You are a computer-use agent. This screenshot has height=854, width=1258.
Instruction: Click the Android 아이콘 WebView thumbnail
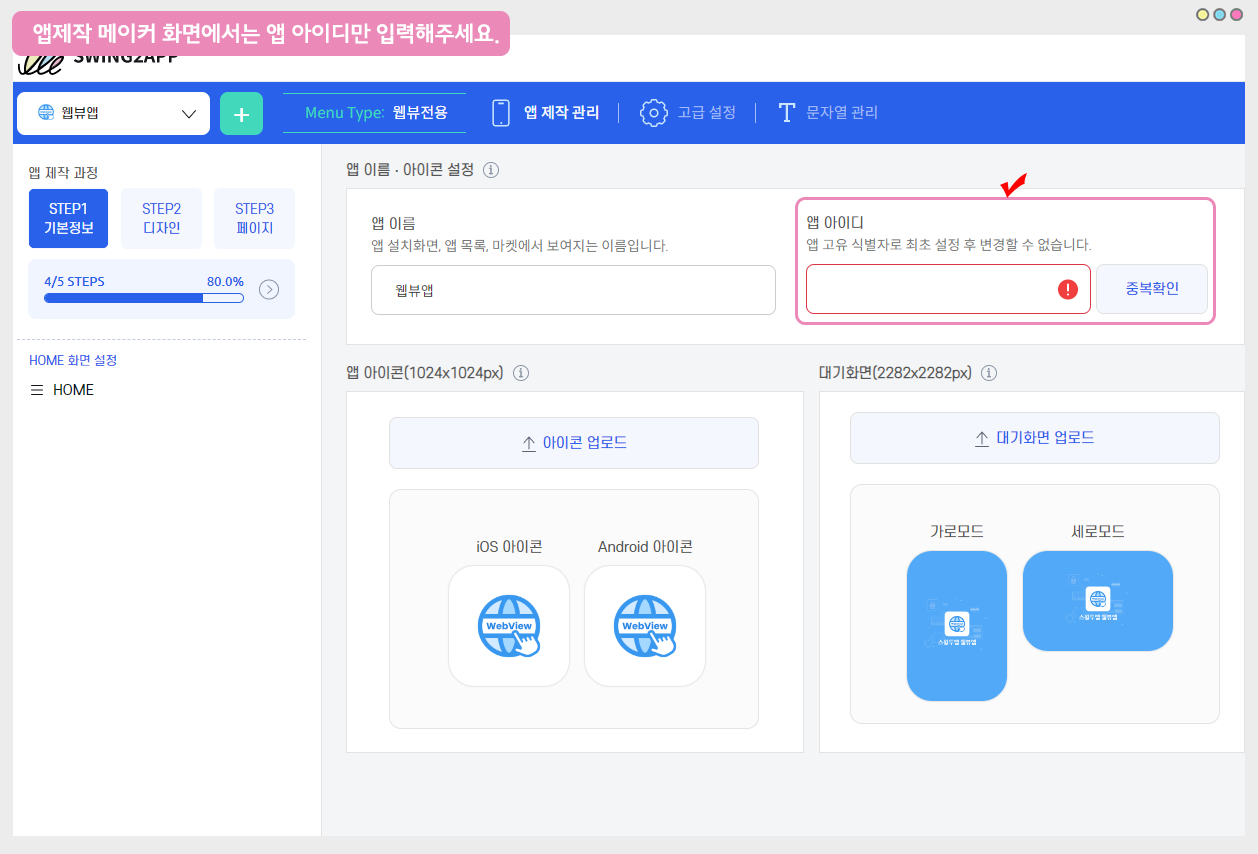point(645,626)
